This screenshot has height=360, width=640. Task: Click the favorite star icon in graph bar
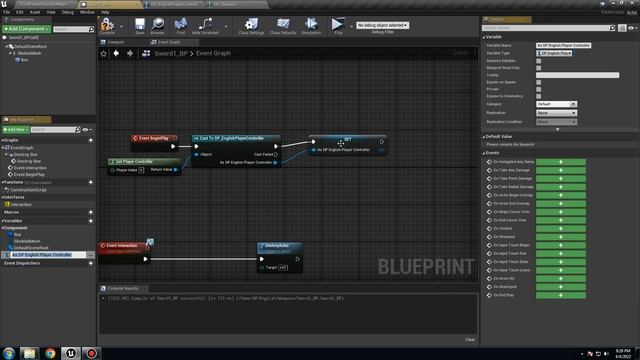coord(104,53)
